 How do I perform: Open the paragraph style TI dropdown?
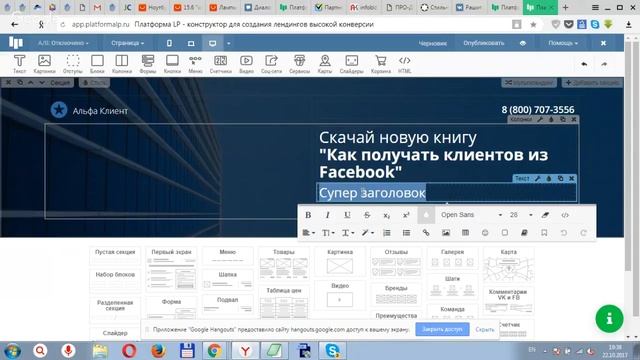point(328,233)
